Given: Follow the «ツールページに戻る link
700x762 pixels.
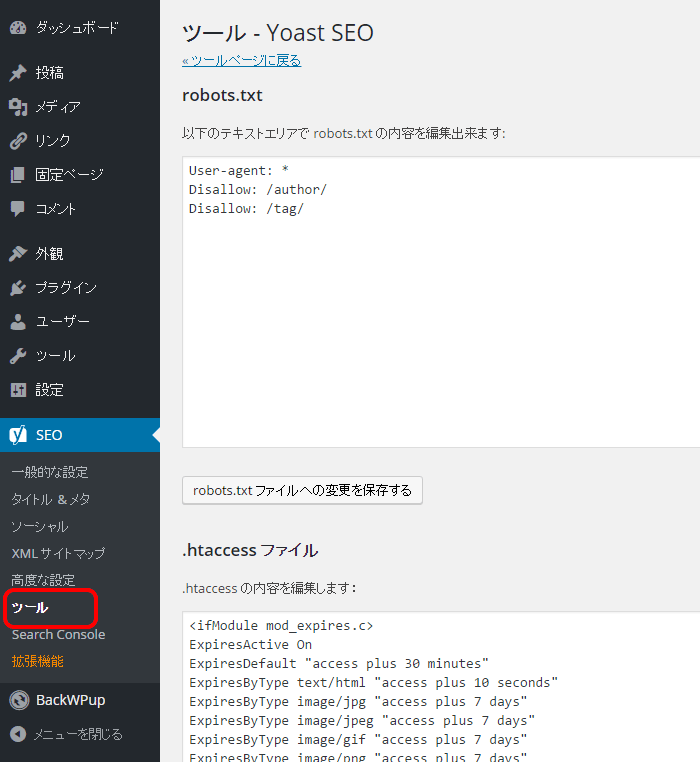Looking at the screenshot, I should pyautogui.click(x=242, y=61).
